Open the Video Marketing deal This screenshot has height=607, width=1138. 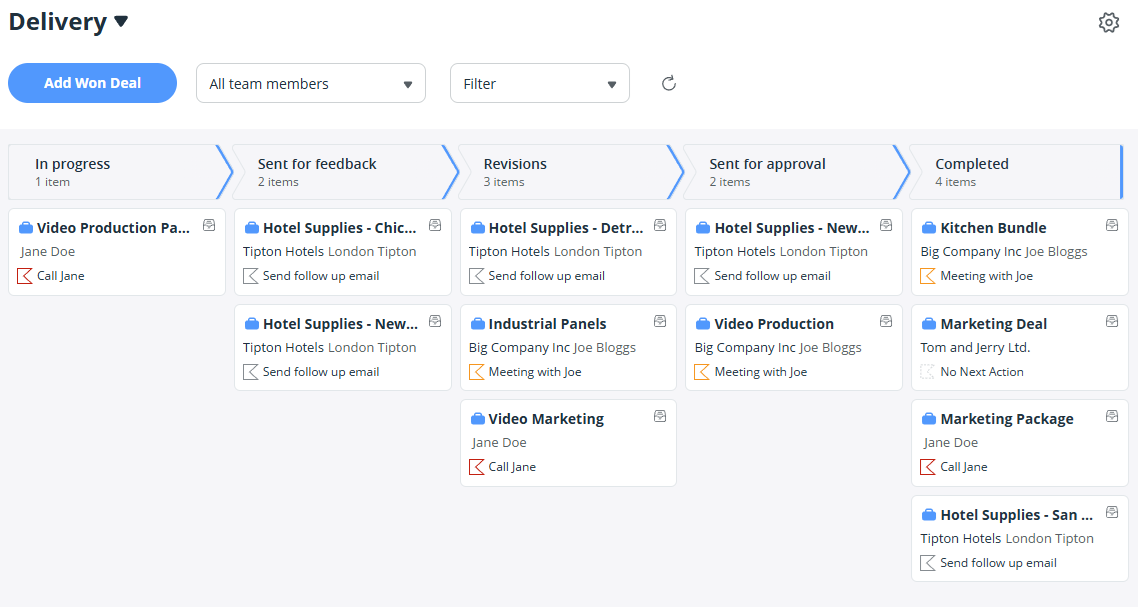pos(546,419)
